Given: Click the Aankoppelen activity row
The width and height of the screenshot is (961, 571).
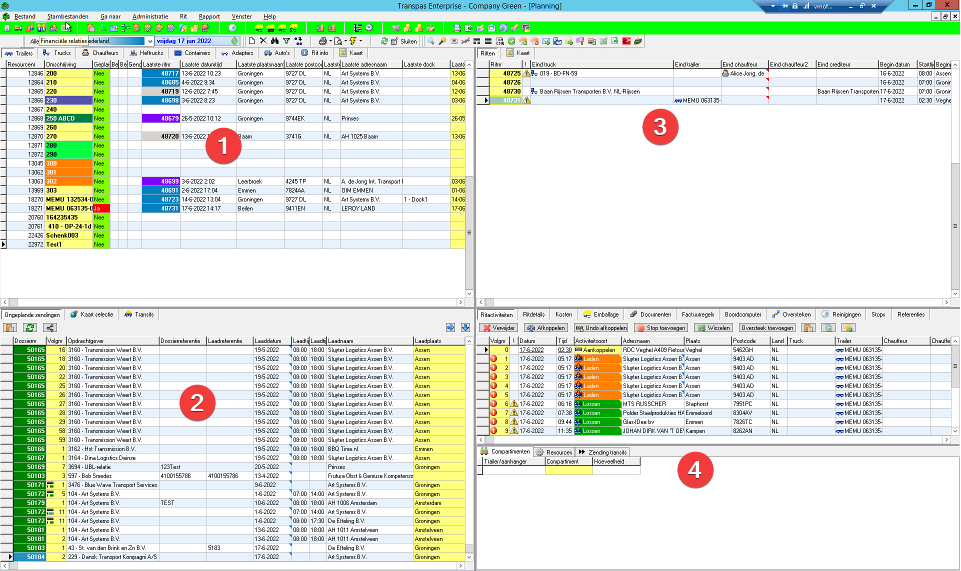Looking at the screenshot, I should 714,350.
